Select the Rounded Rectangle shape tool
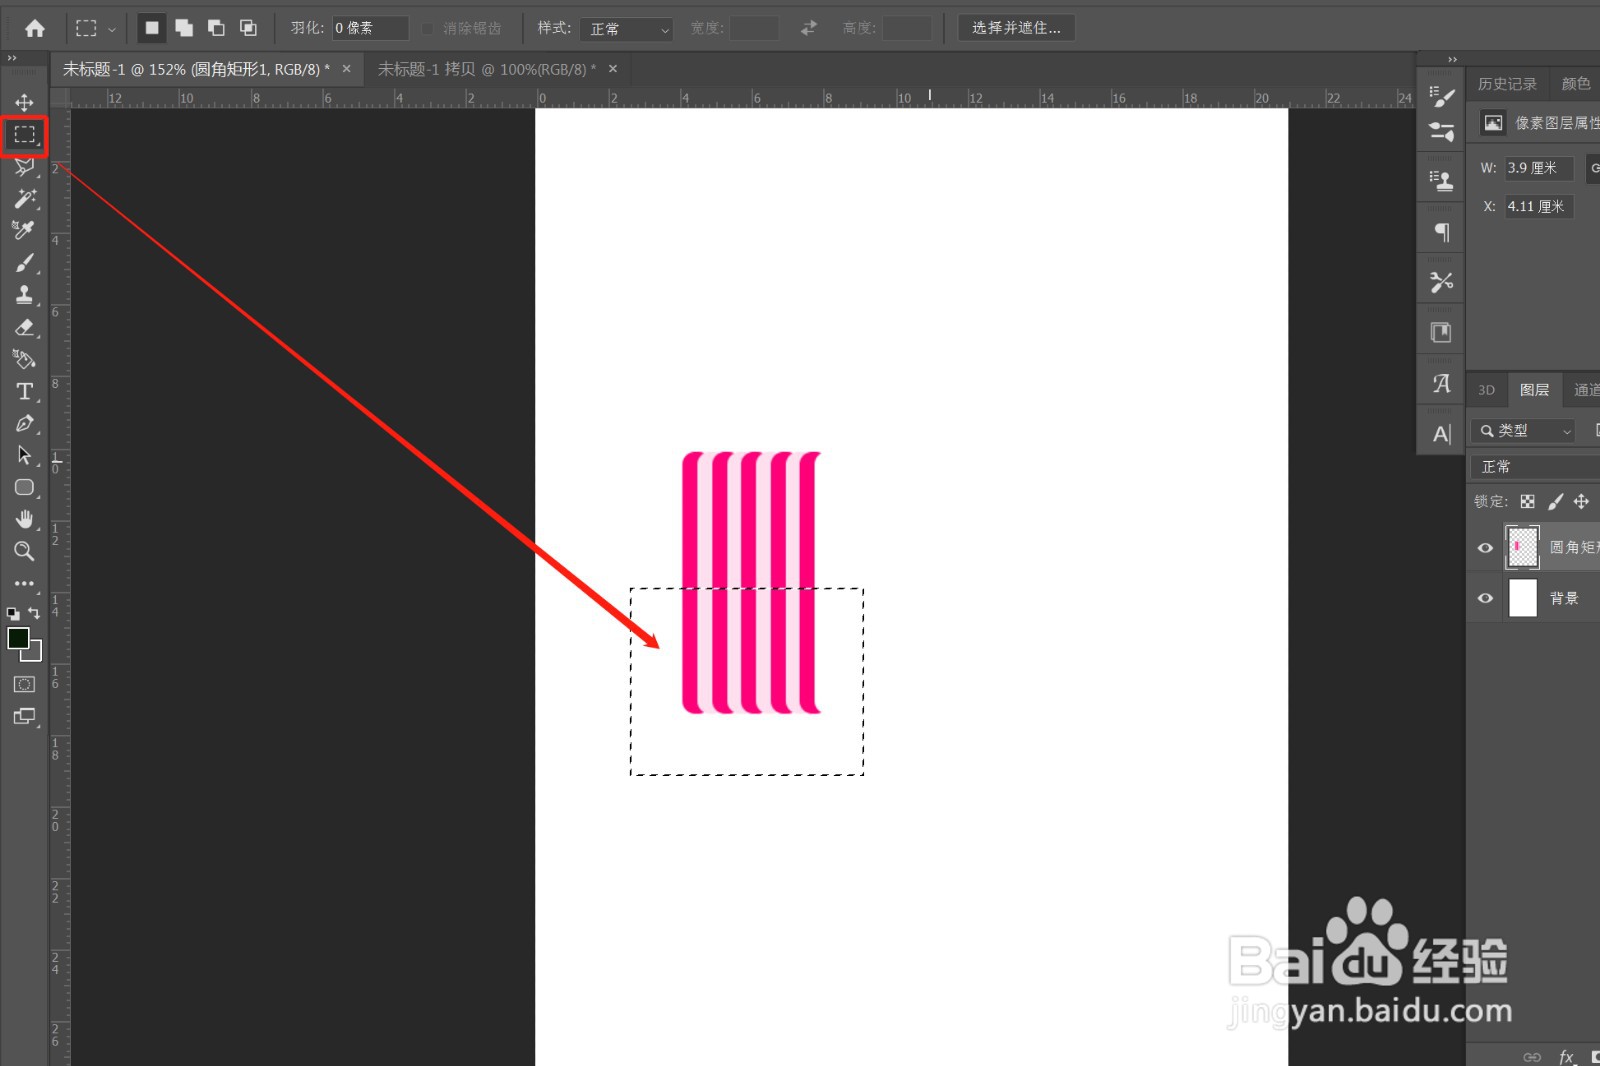Viewport: 1600px width, 1066px height. 24,487
